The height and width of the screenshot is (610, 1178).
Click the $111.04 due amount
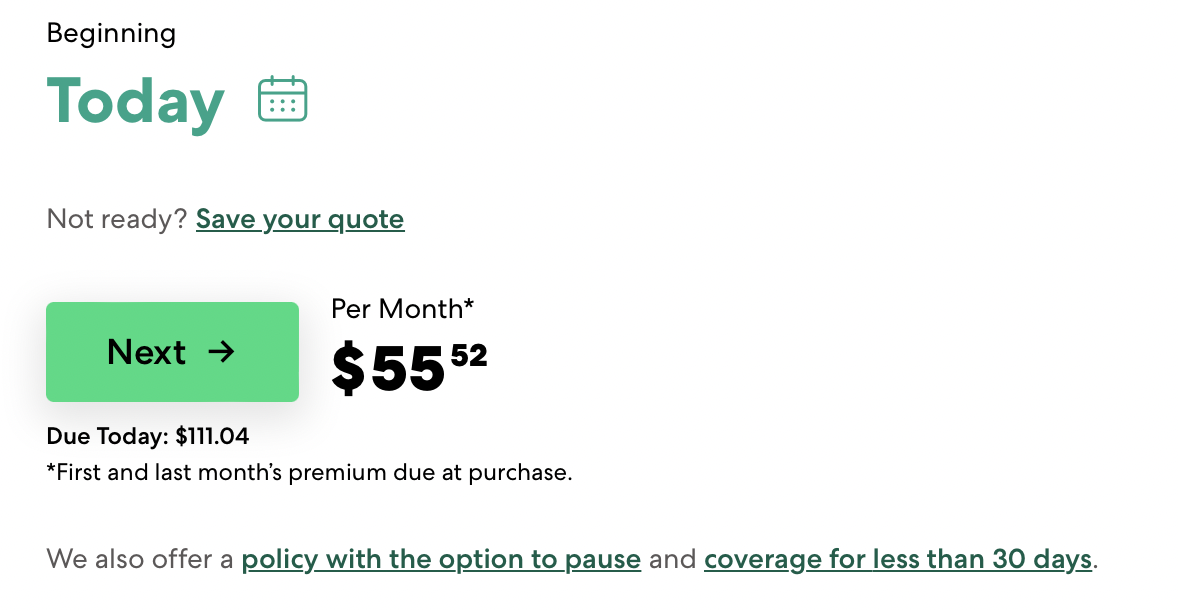212,436
